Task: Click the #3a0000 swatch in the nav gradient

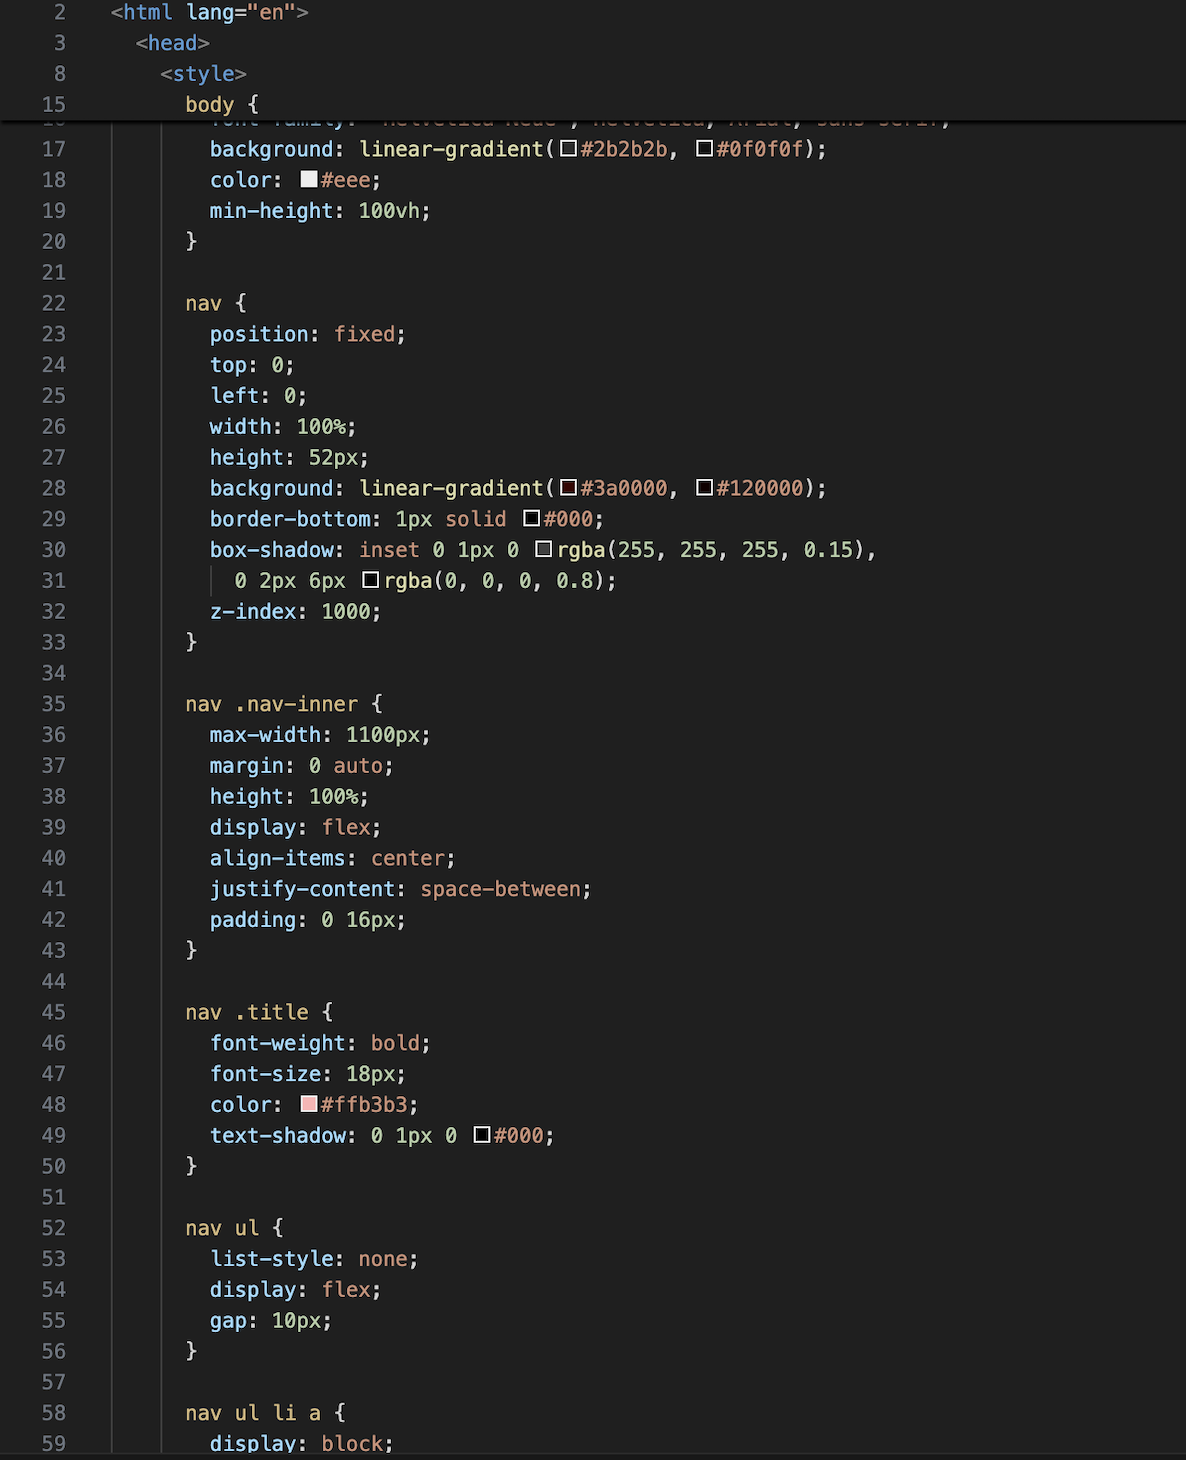Action: pos(566,488)
